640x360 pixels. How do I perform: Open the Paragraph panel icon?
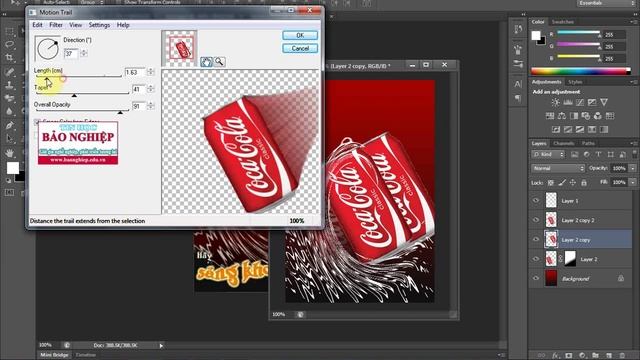click(518, 98)
